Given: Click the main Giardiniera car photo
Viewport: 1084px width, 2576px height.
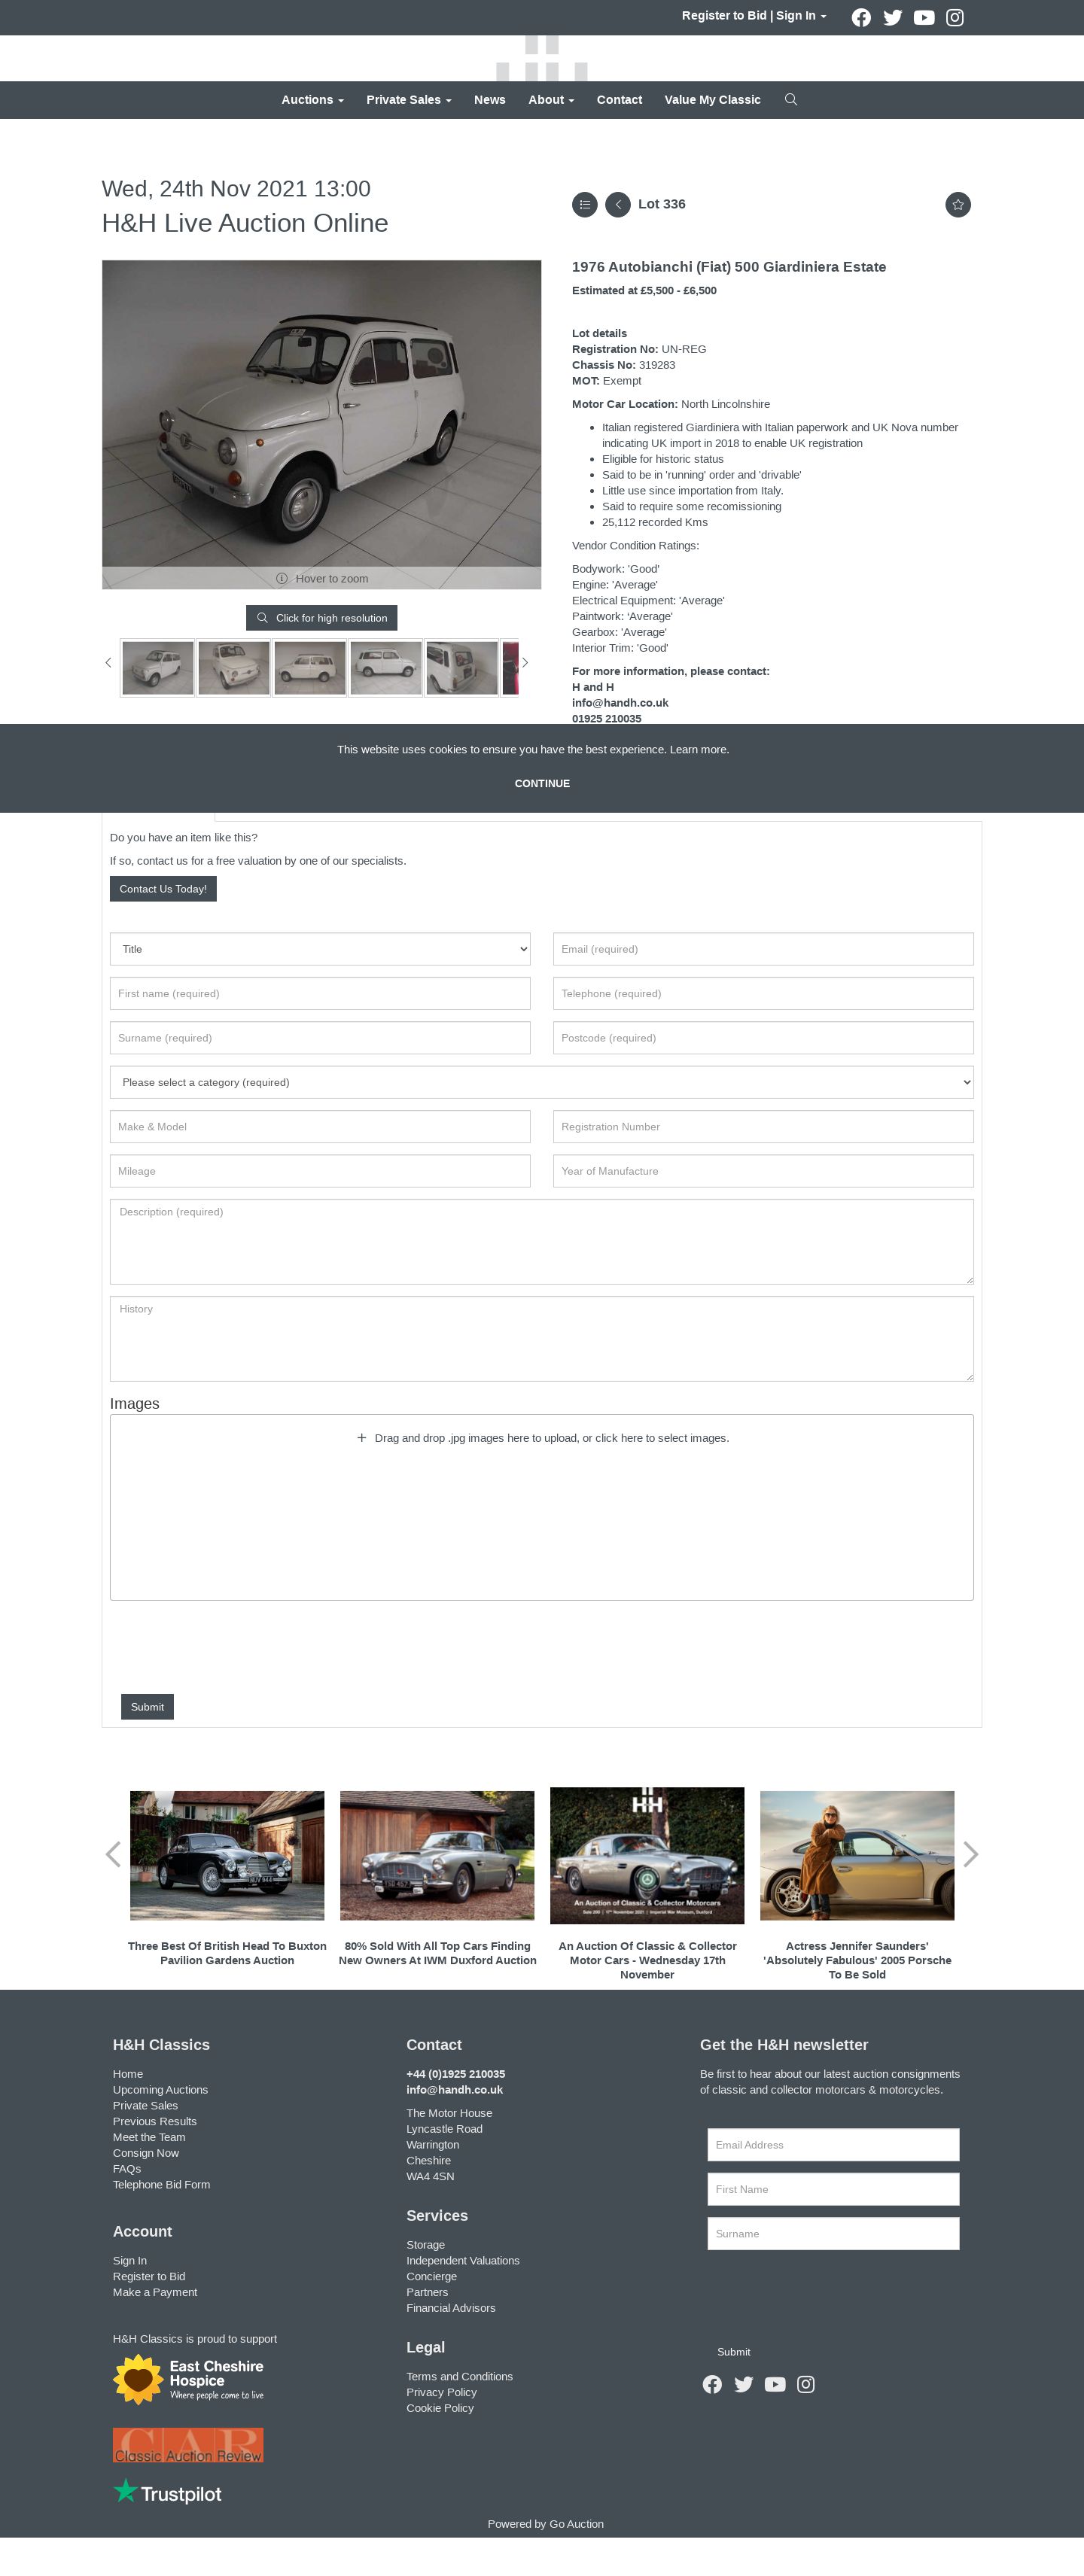Looking at the screenshot, I should (322, 424).
